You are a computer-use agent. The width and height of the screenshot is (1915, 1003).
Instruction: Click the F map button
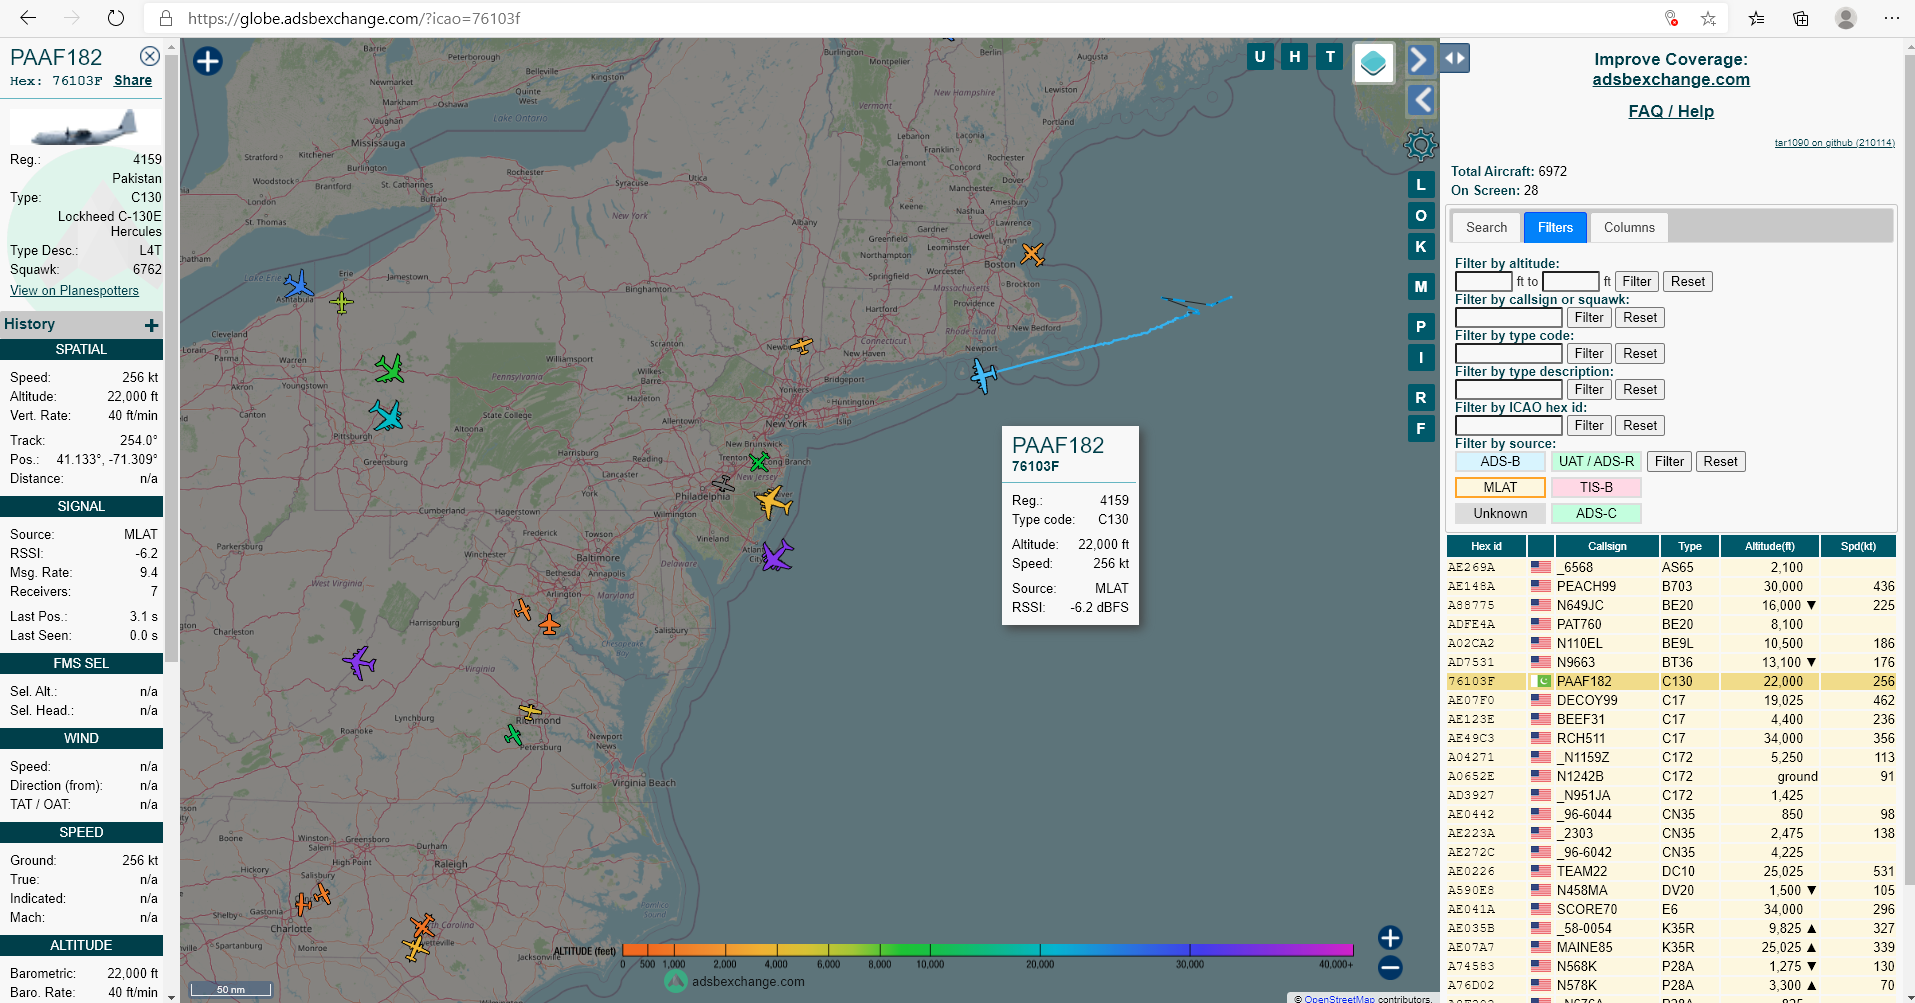point(1421,429)
